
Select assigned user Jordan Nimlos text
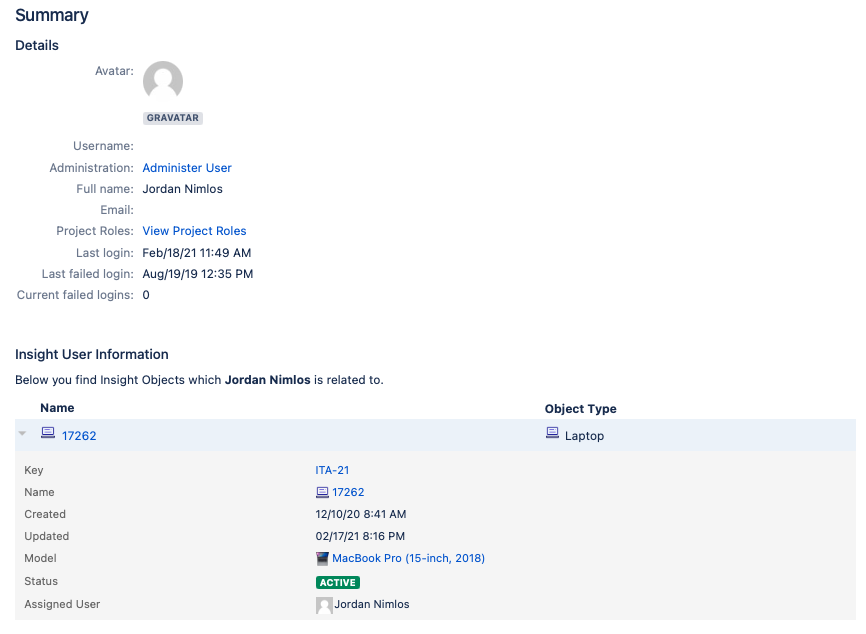pos(372,604)
